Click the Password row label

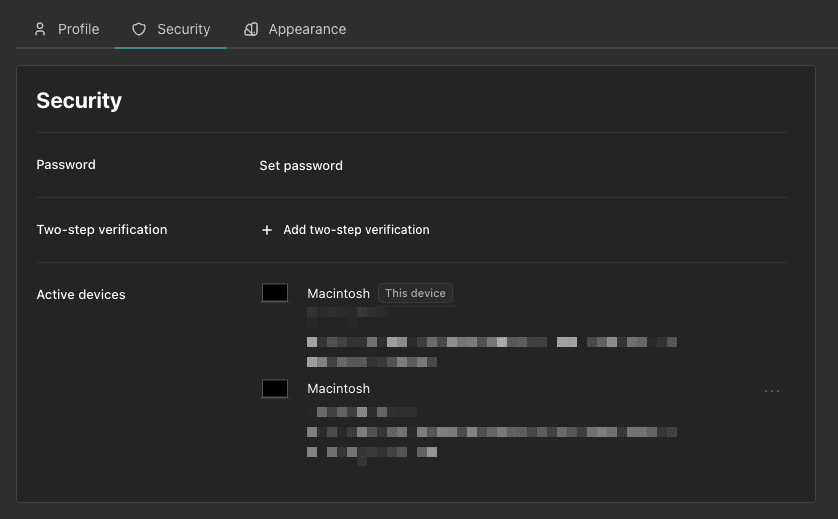click(x=66, y=165)
